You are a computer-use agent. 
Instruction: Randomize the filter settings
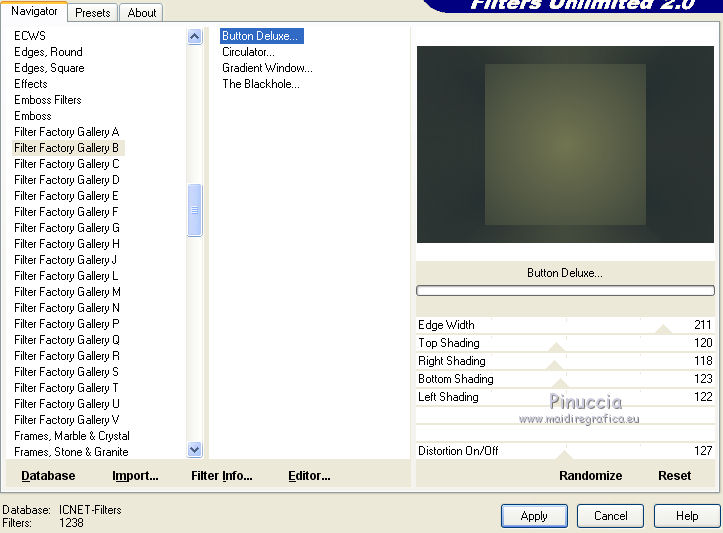[x=590, y=476]
